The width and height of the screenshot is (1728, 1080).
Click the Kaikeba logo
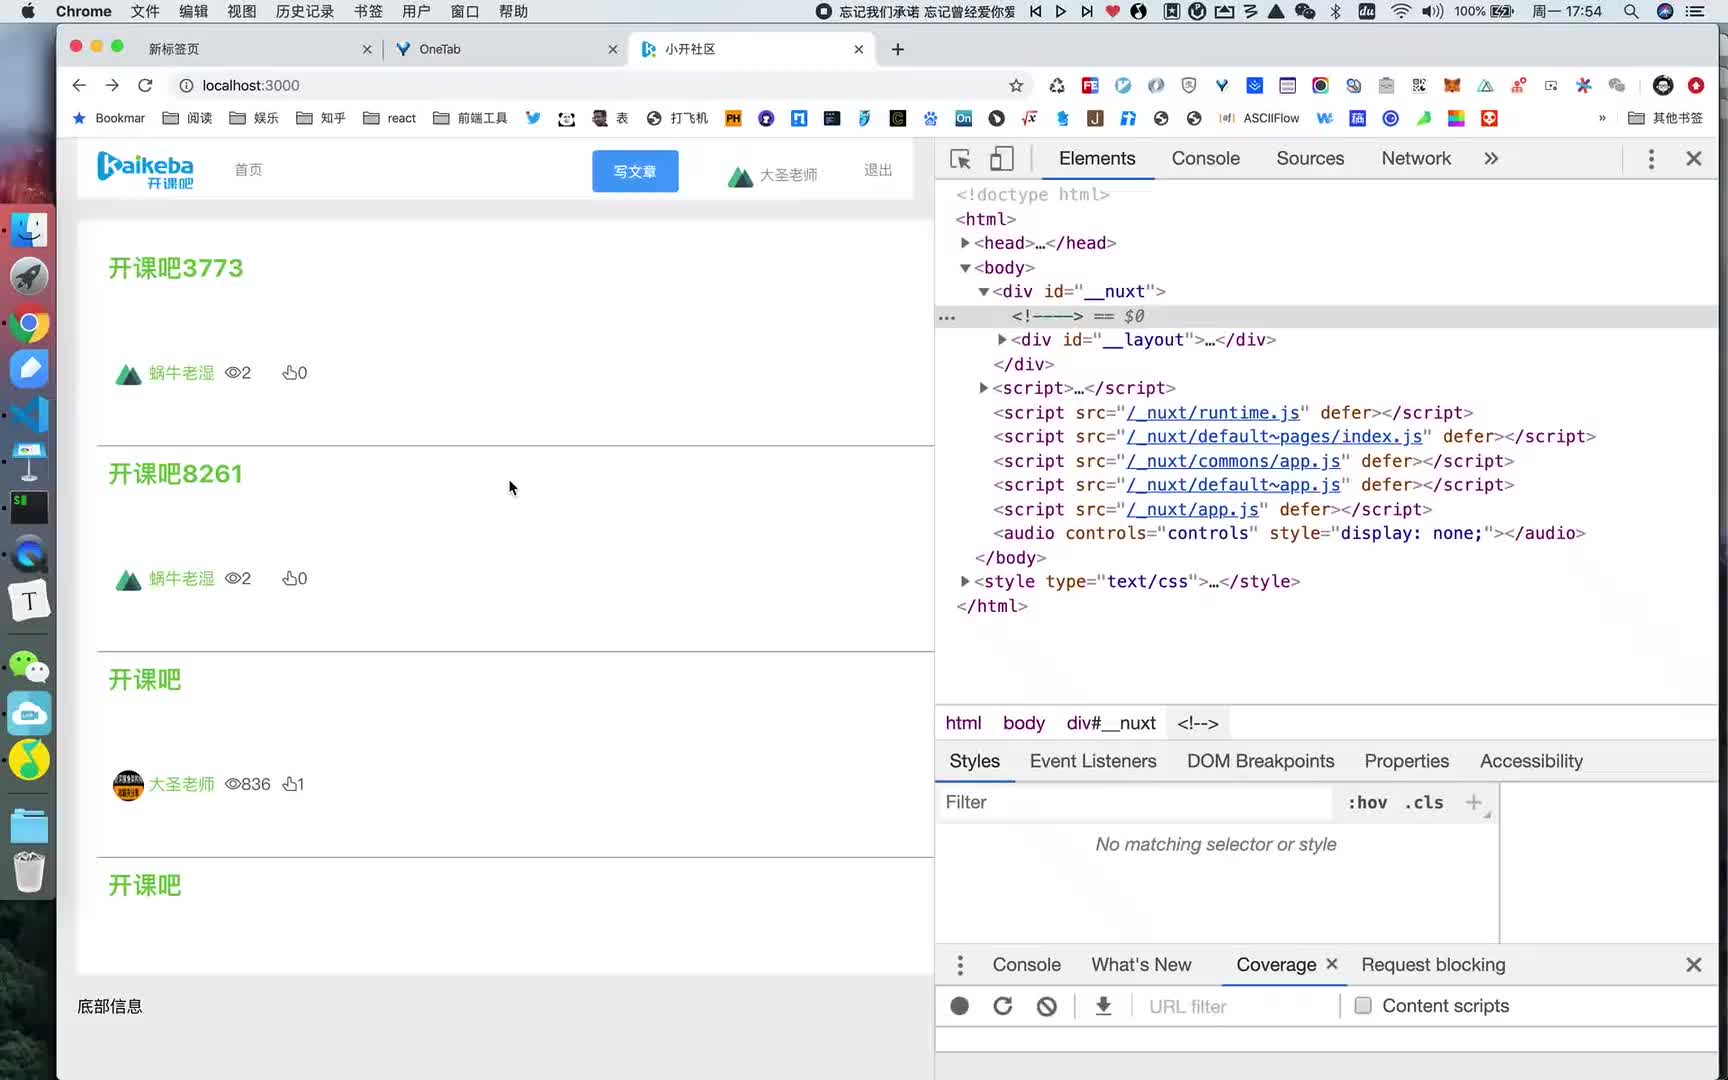145,170
